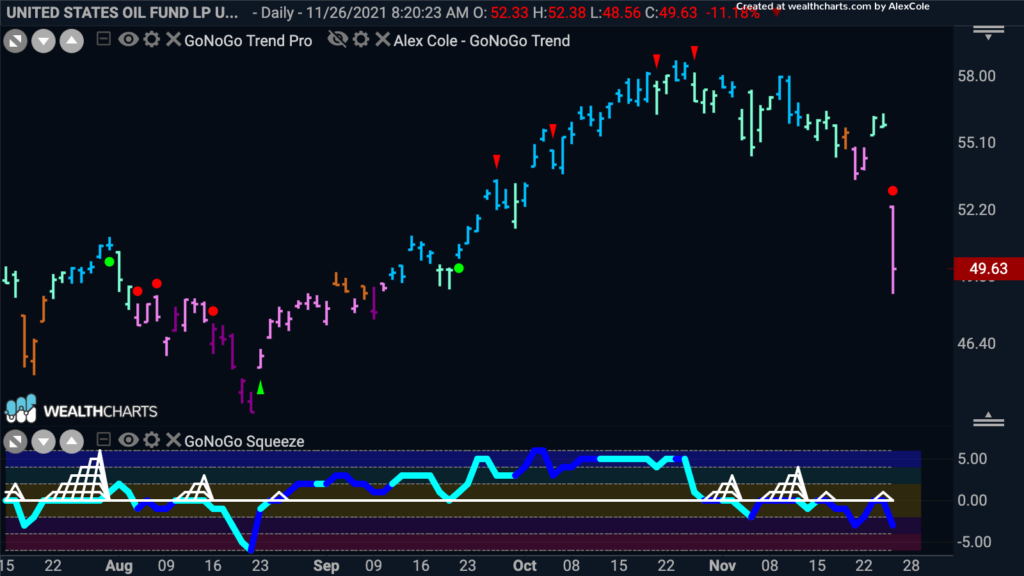Move the GoNoGo Squeeze pane down
The height and width of the screenshot is (576, 1024).
[x=43, y=442]
